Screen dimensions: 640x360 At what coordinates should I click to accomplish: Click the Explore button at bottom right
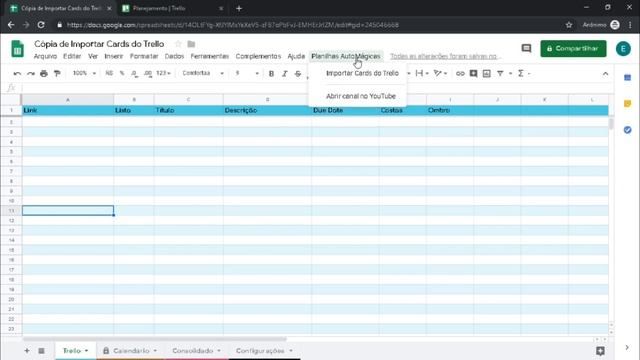[x=600, y=351]
